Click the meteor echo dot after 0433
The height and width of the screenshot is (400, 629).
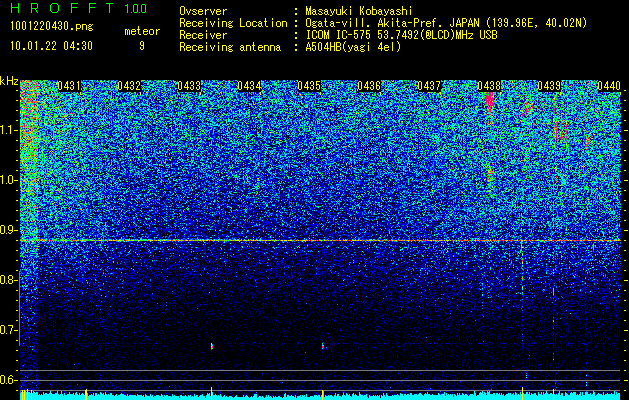[212, 346]
